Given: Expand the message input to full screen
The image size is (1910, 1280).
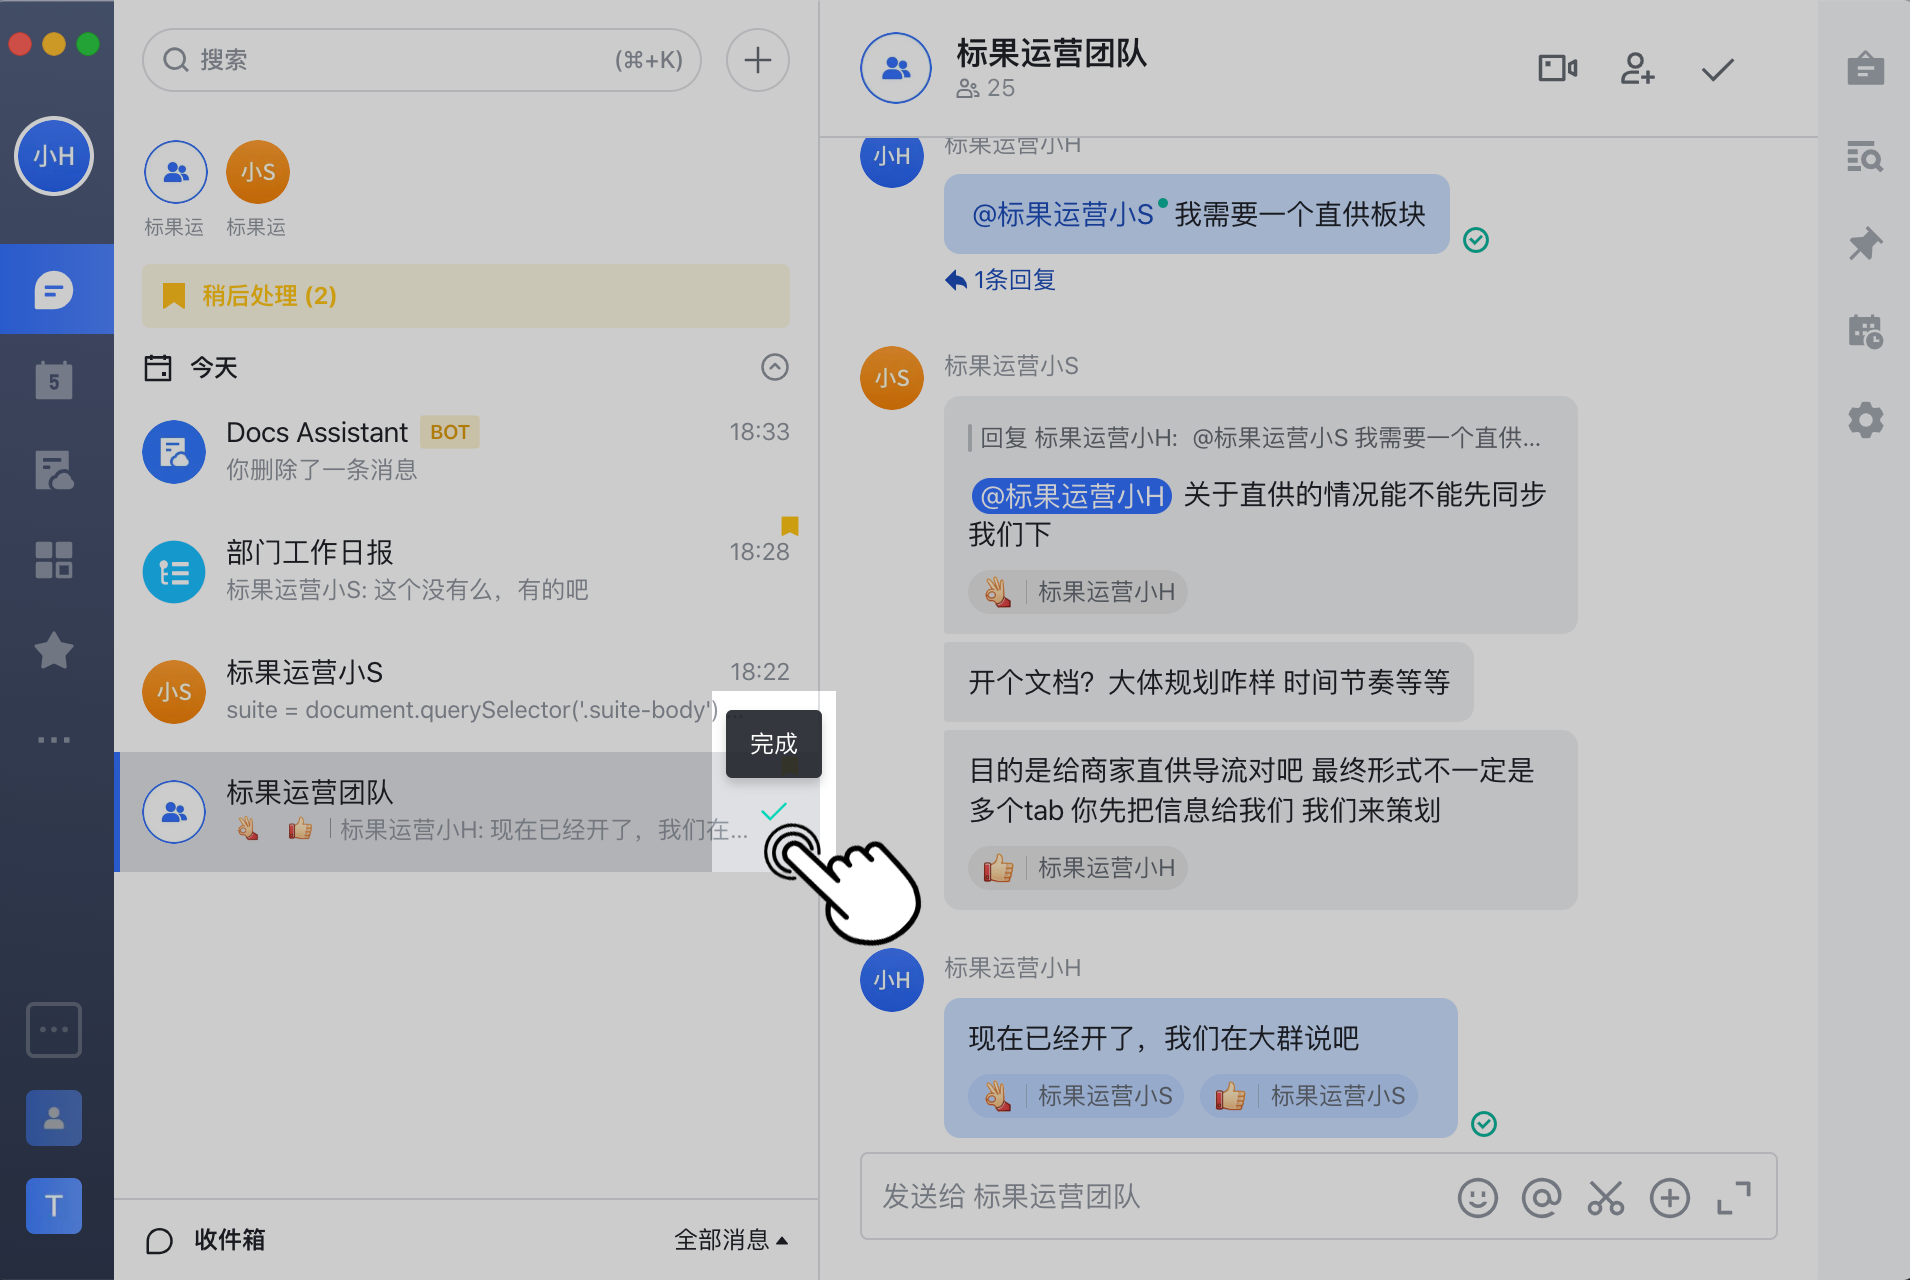Looking at the screenshot, I should point(1736,1197).
